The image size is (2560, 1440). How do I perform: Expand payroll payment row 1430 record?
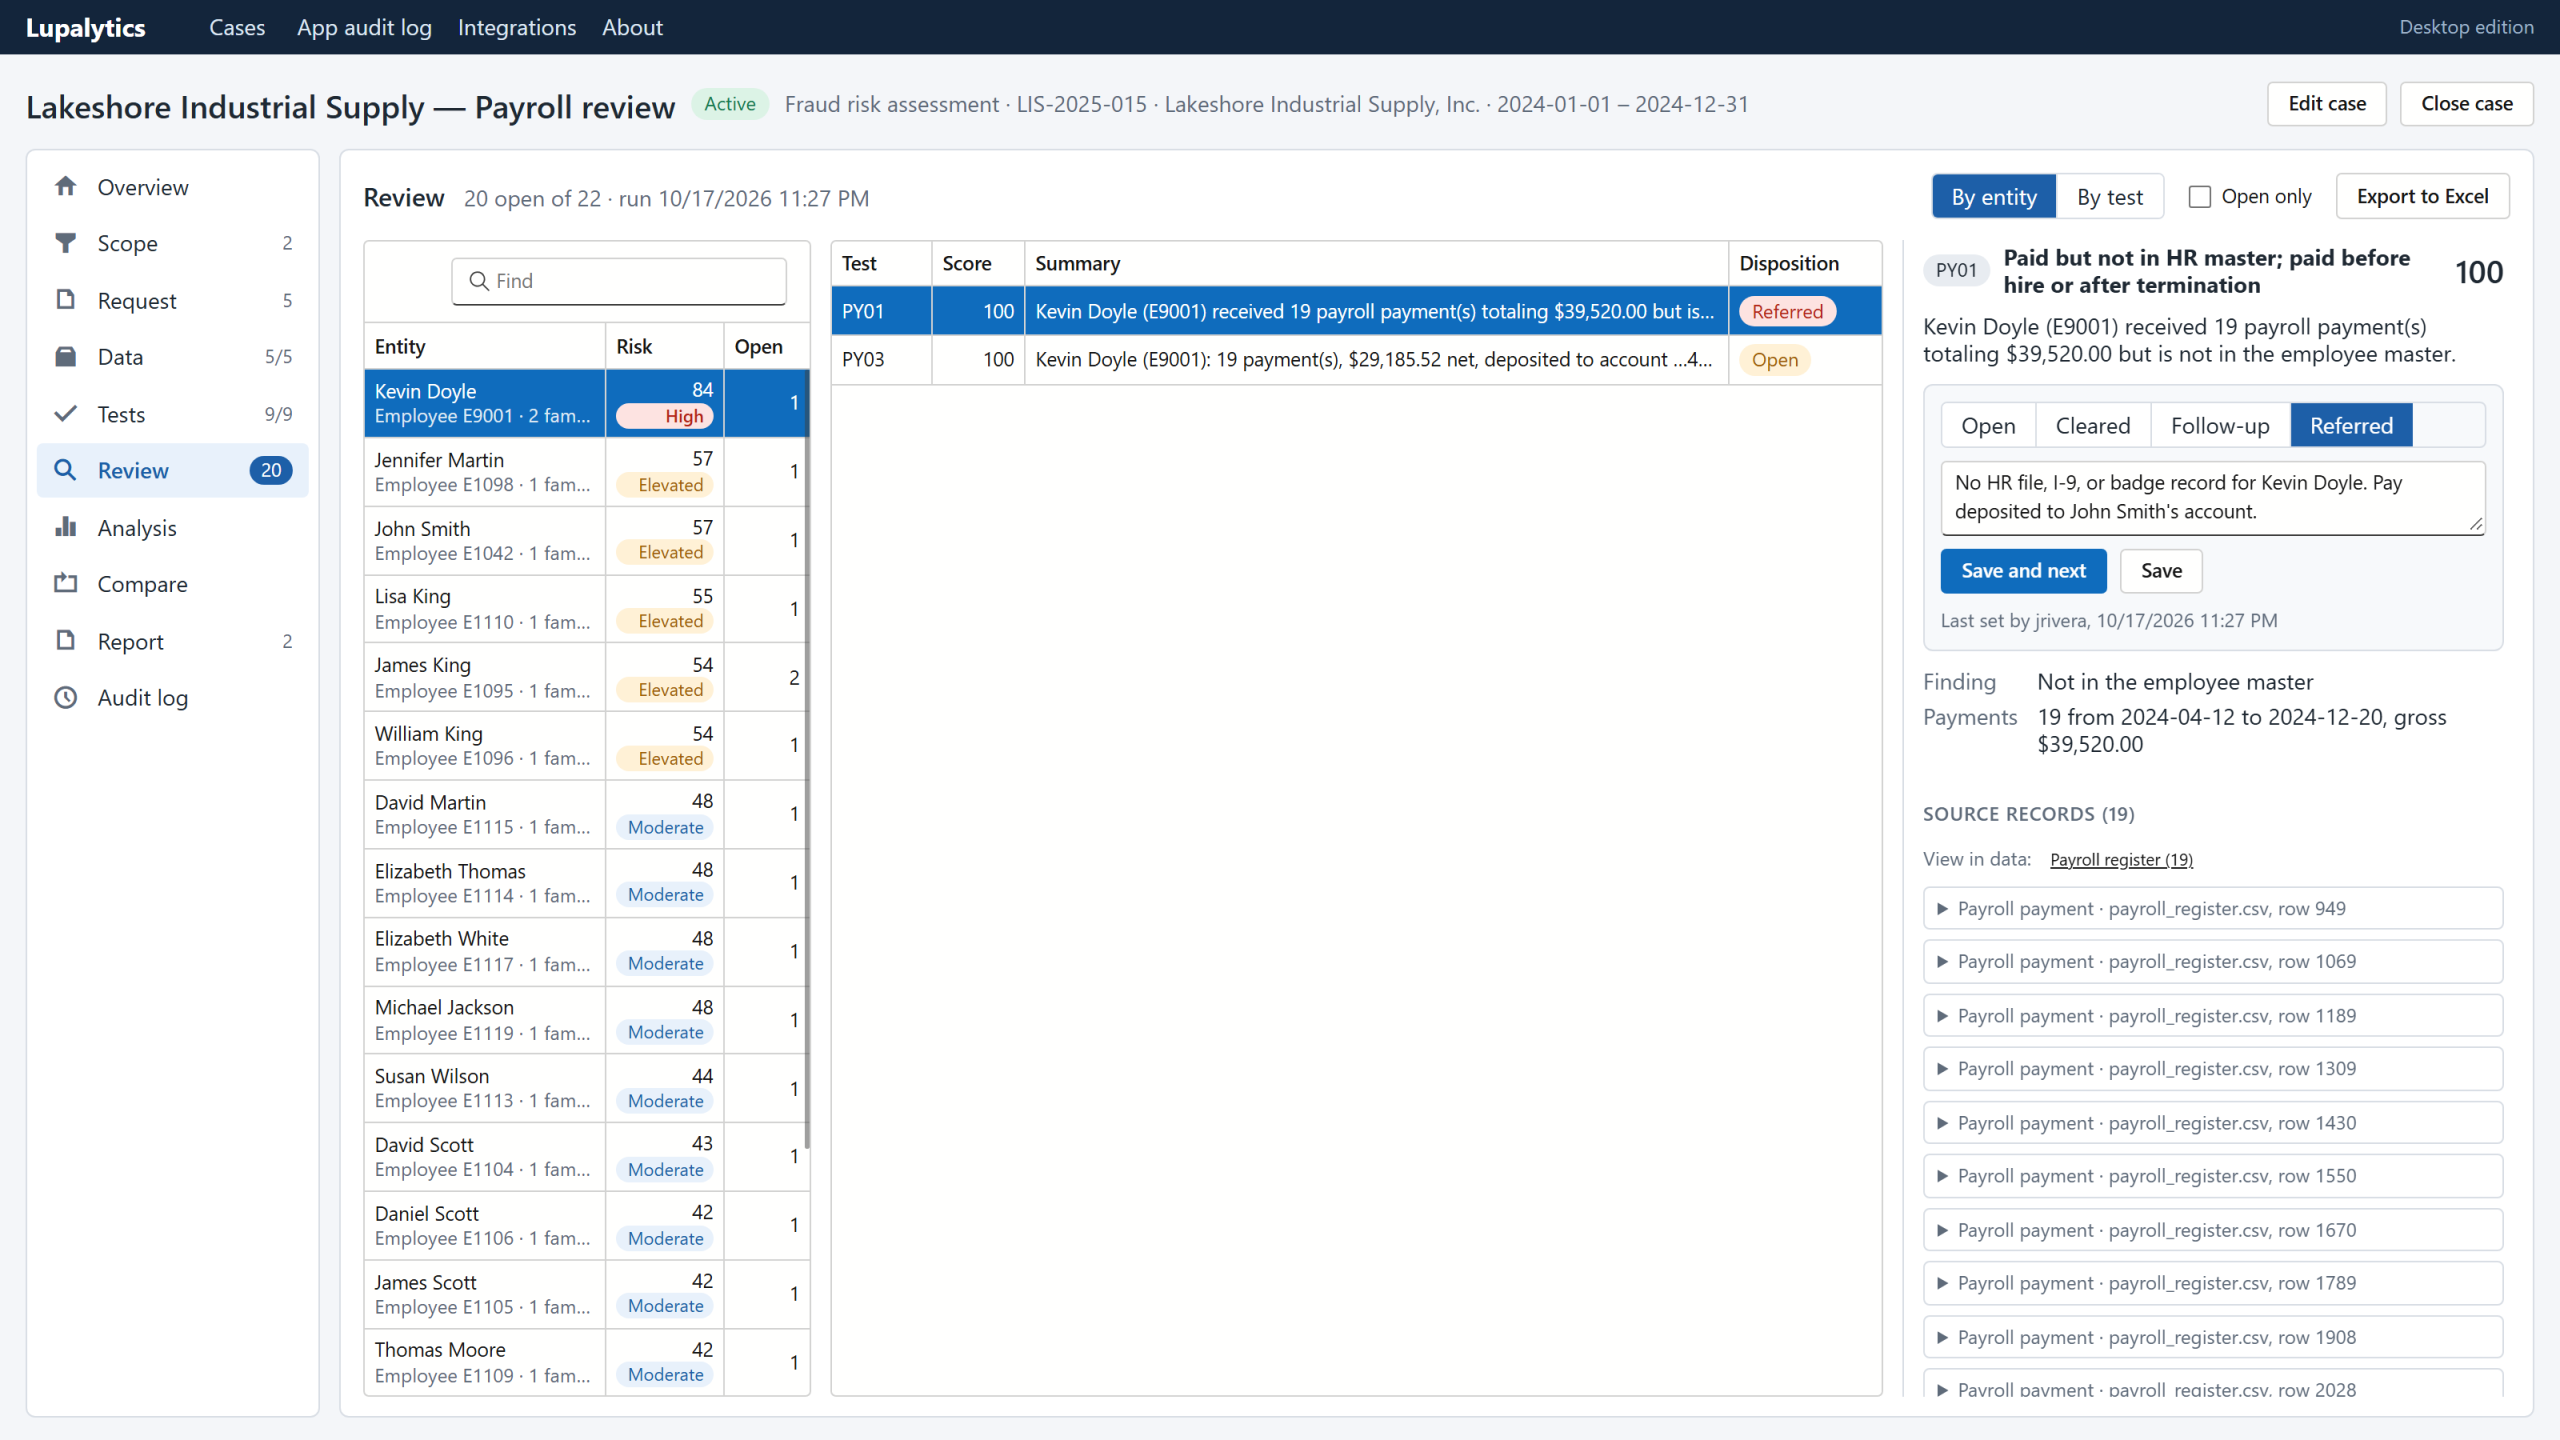2212,1123
